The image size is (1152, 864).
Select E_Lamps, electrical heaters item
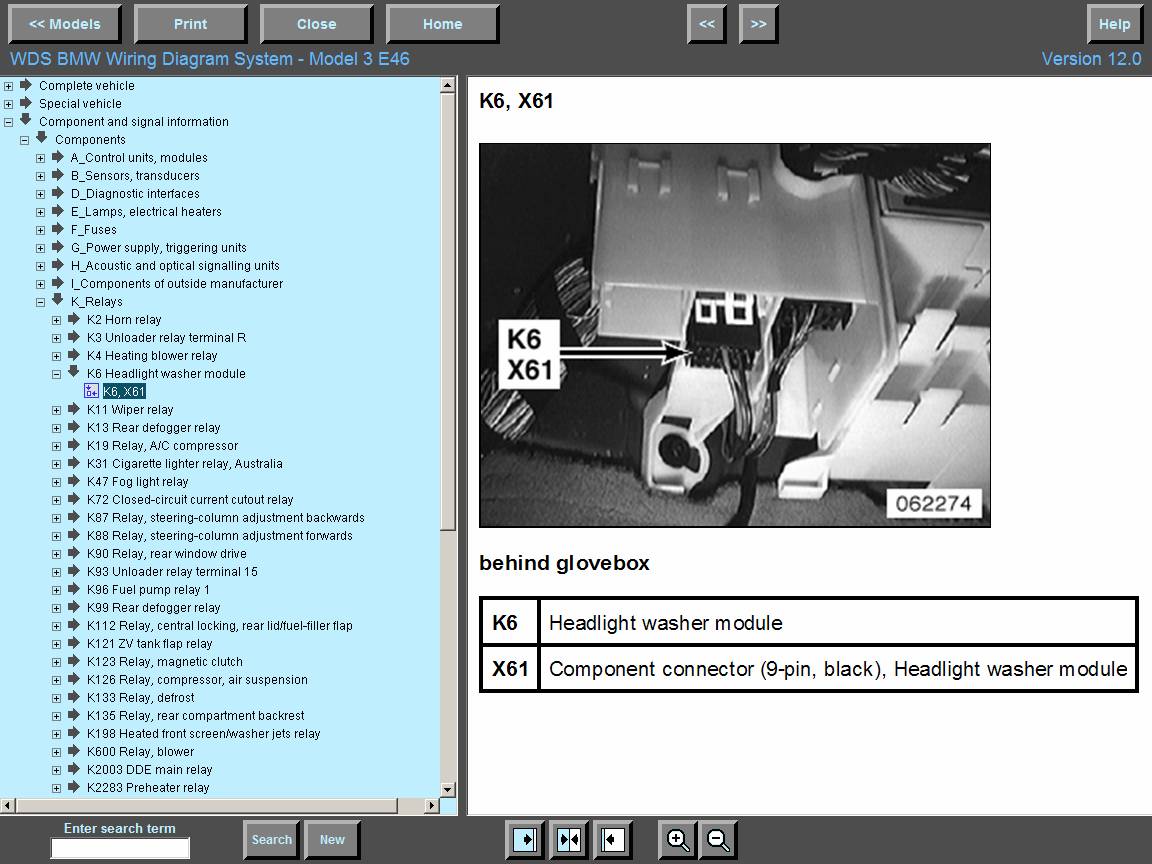(x=146, y=212)
